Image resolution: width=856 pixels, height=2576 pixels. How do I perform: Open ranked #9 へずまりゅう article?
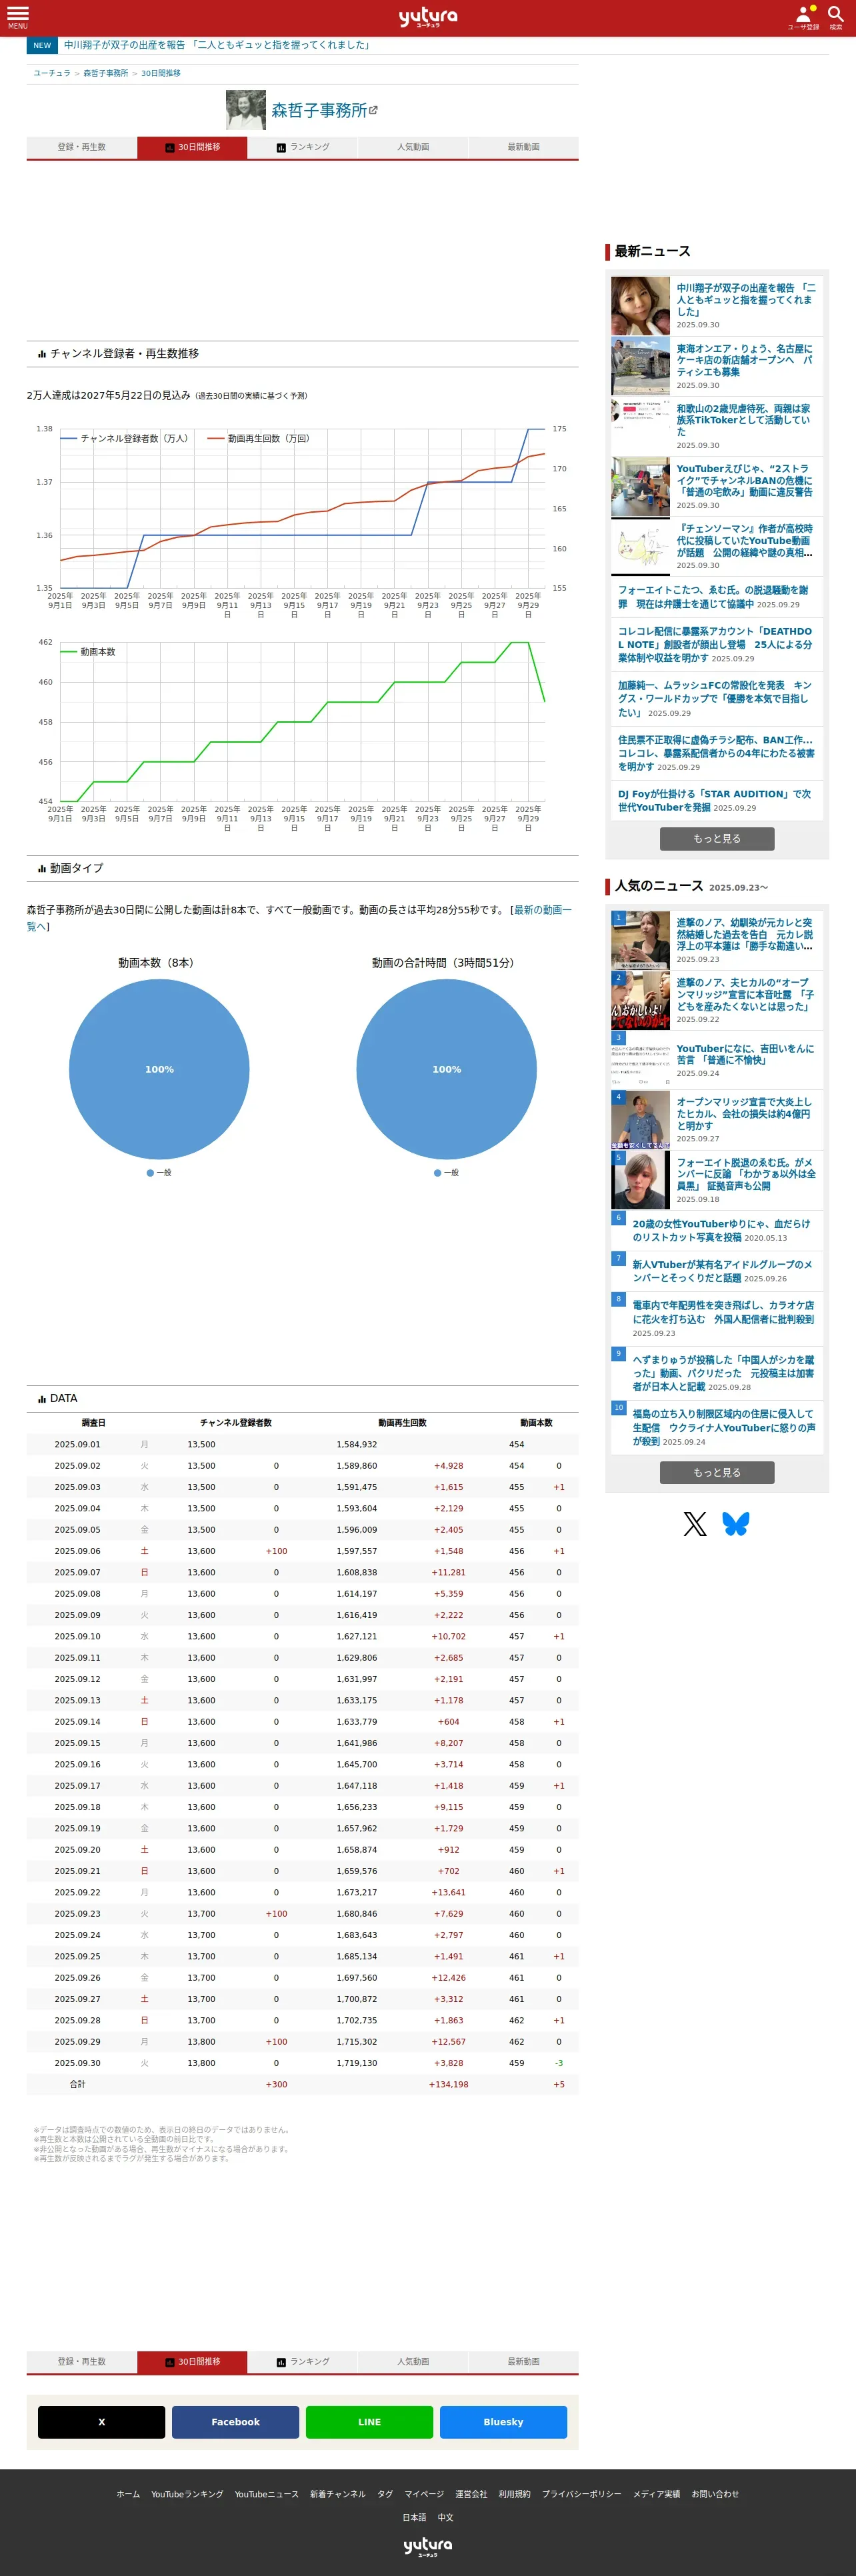point(722,1373)
